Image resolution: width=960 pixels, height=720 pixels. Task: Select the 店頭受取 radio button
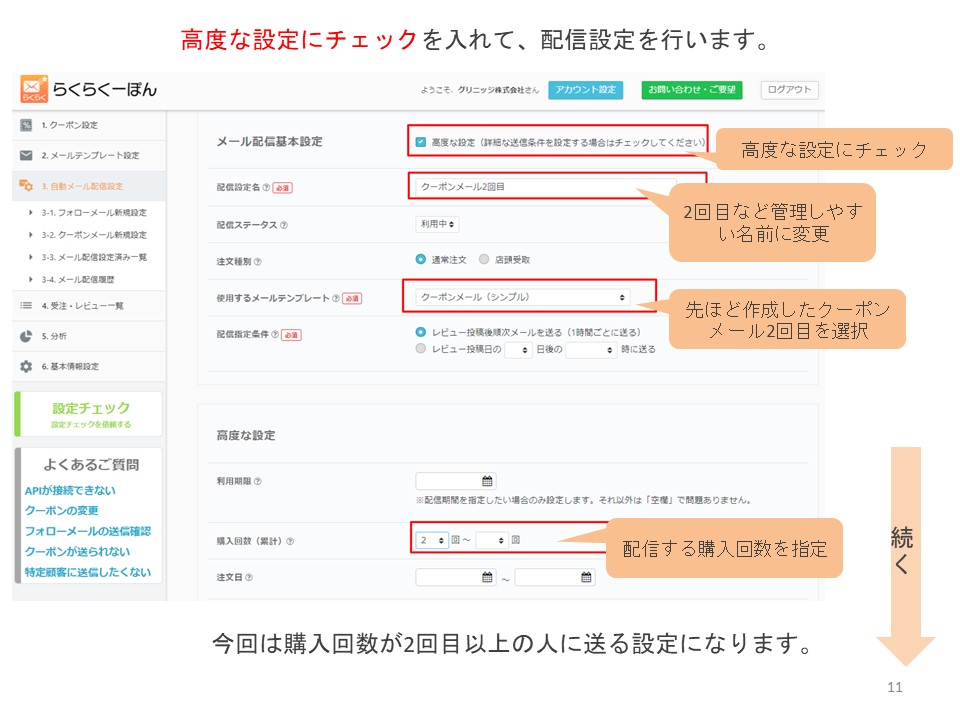[484, 259]
